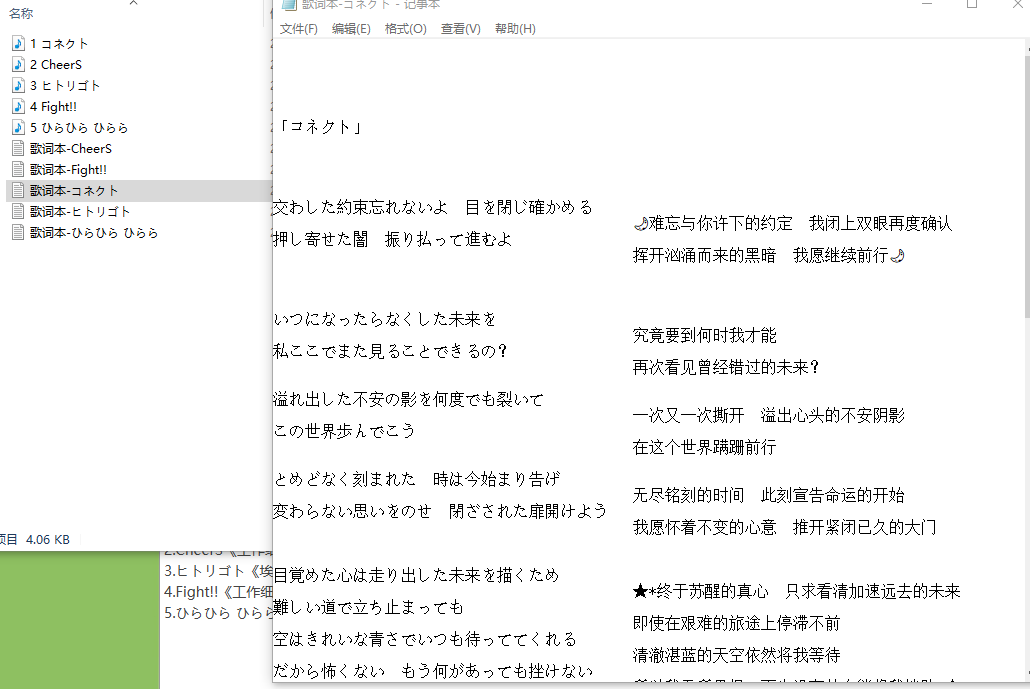Maximize the Notepad window
The width and height of the screenshot is (1030, 689).
pos(972,5)
